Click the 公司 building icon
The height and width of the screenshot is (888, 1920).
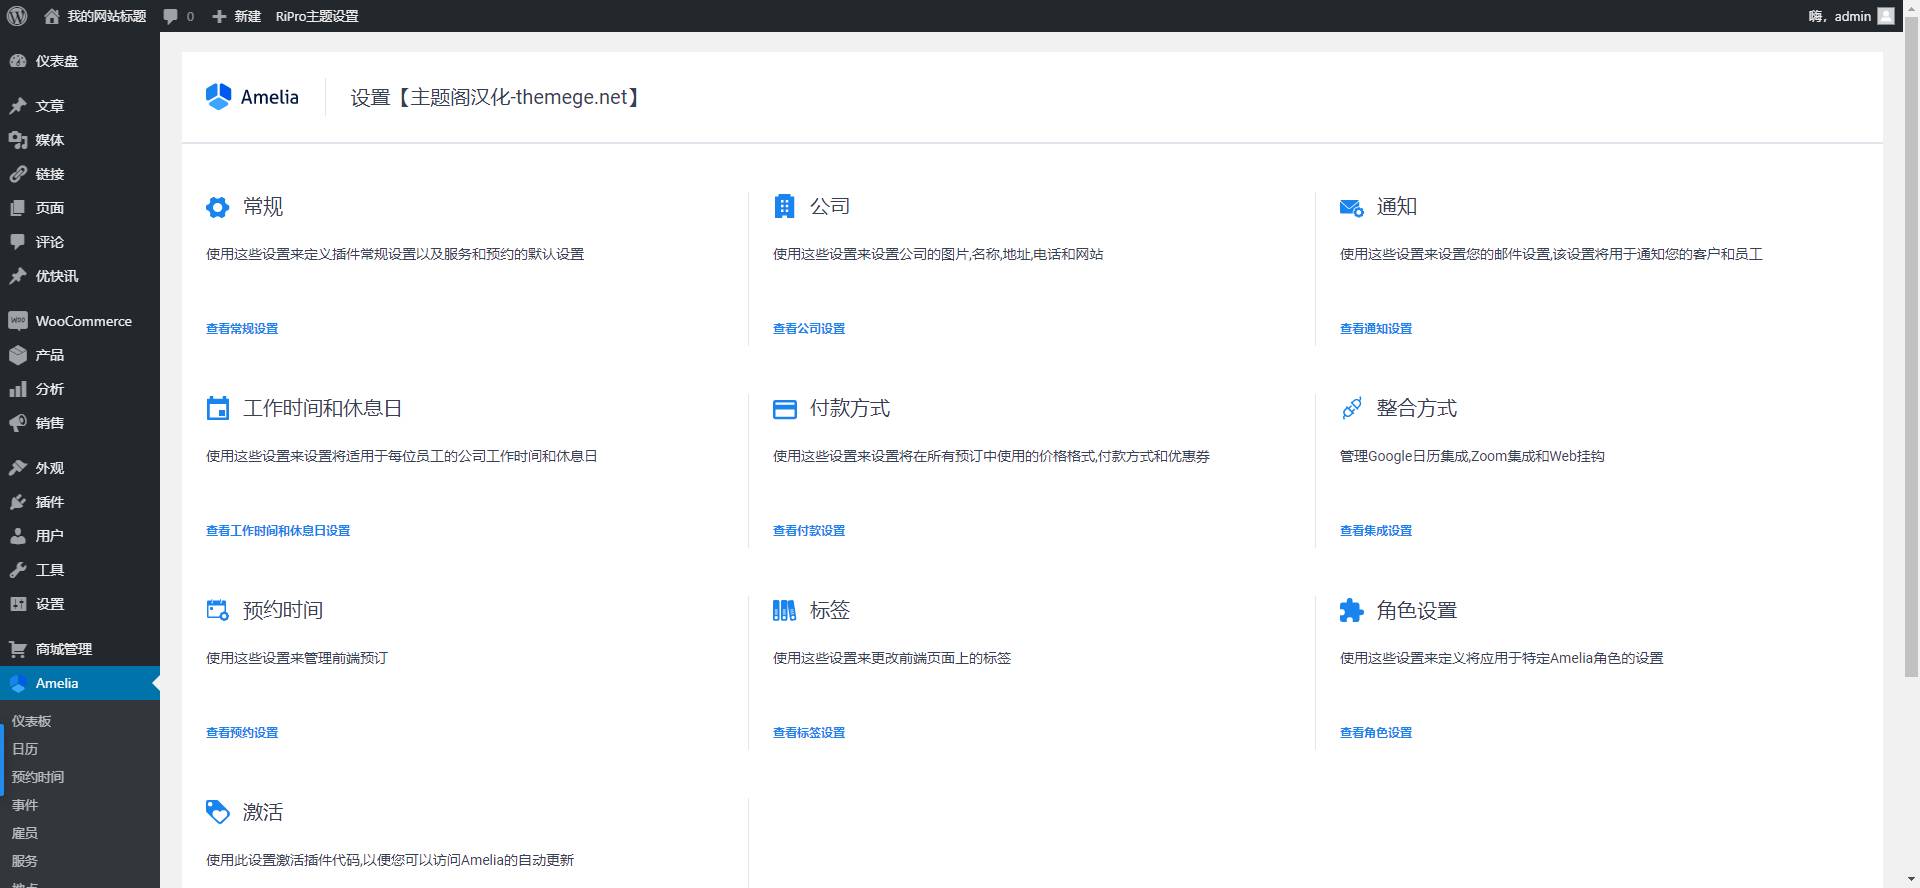pyautogui.click(x=784, y=206)
